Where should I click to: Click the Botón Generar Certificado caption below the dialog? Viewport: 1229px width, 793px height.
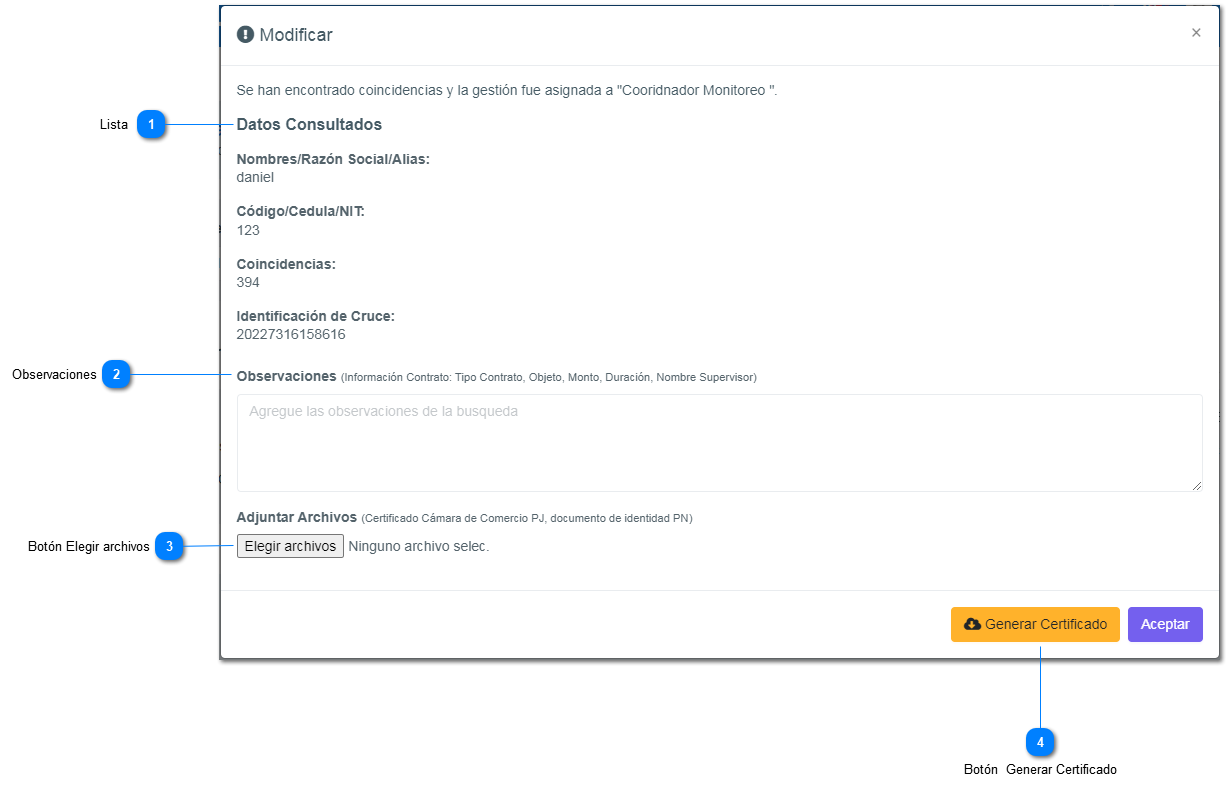[x=1040, y=770]
